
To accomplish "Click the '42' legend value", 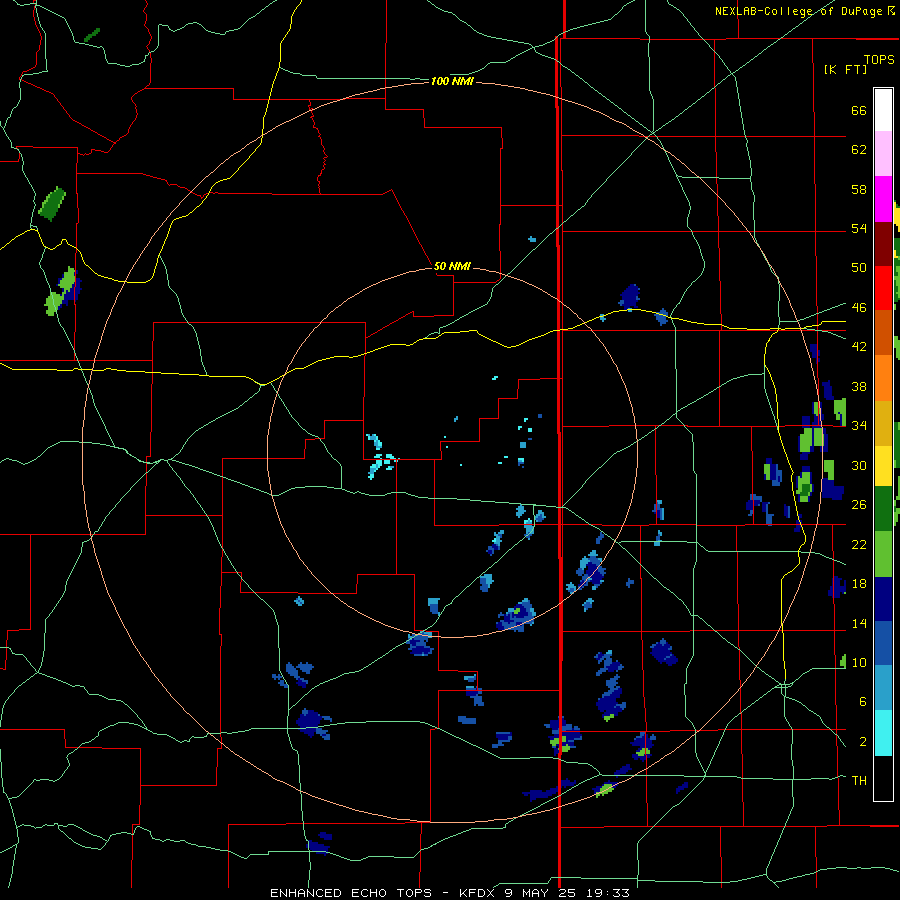I will point(859,346).
